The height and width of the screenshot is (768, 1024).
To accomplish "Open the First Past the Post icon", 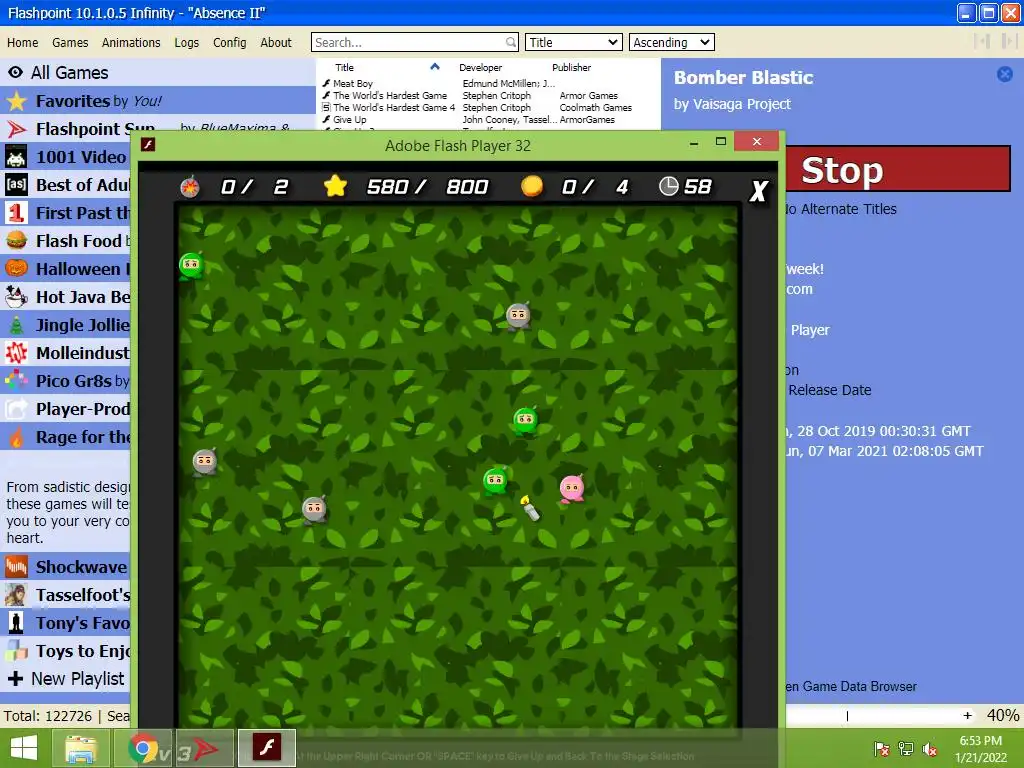I will [x=16, y=213].
